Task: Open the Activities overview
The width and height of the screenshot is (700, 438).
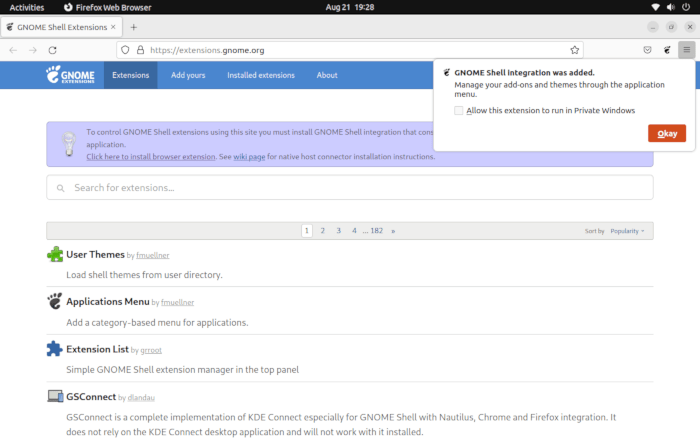Action: point(27,7)
